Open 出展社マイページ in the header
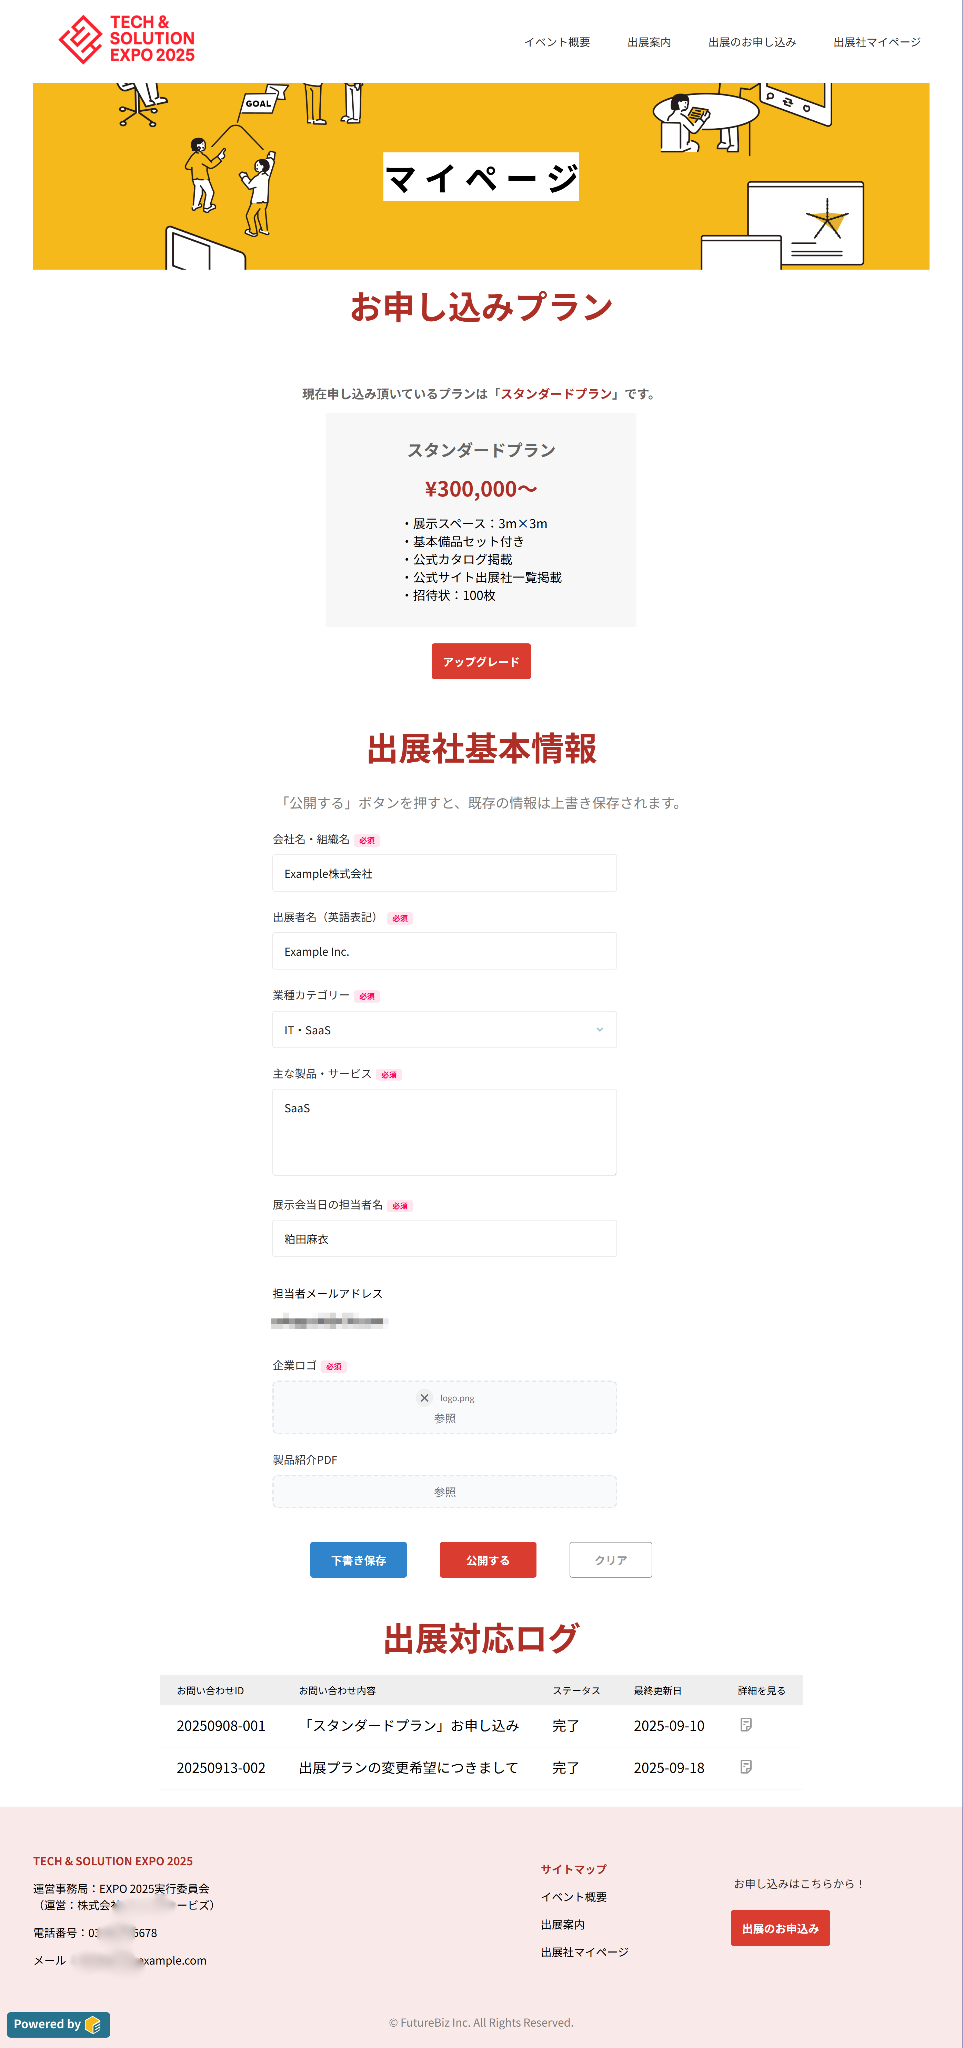The width and height of the screenshot is (963, 2048). click(x=877, y=42)
